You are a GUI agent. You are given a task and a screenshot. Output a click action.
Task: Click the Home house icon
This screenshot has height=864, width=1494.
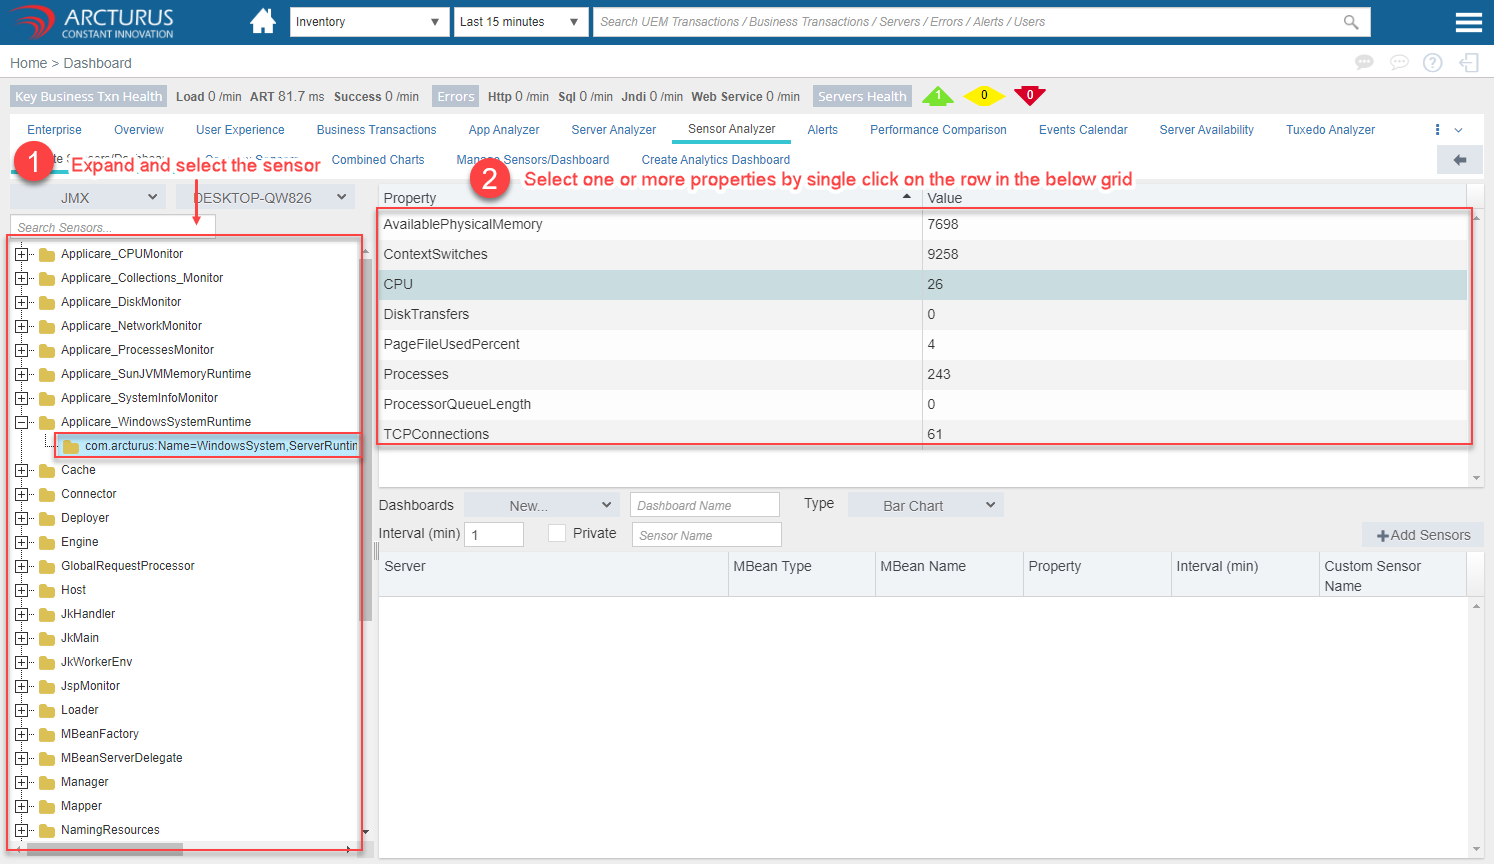[263, 21]
